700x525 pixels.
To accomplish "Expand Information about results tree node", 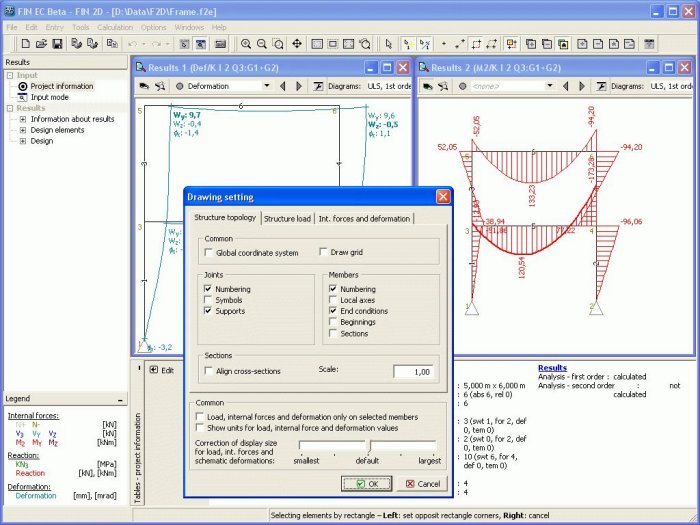I will pyautogui.click(x=23, y=119).
